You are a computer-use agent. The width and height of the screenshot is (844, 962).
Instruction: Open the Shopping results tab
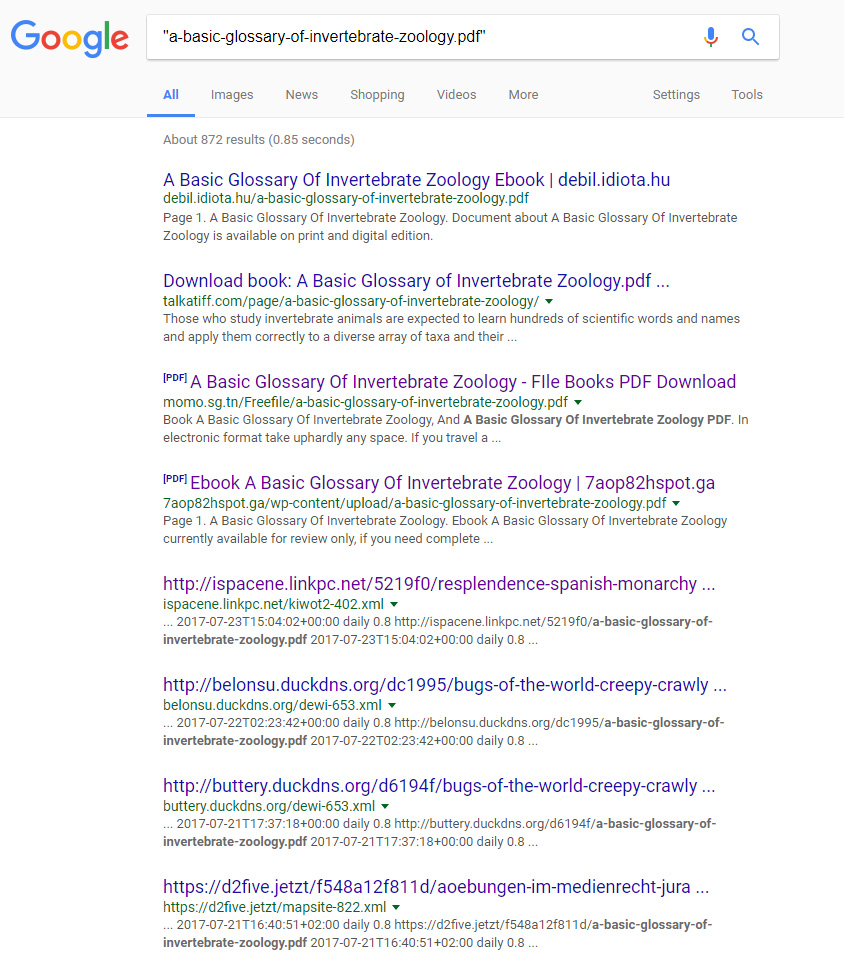click(377, 95)
